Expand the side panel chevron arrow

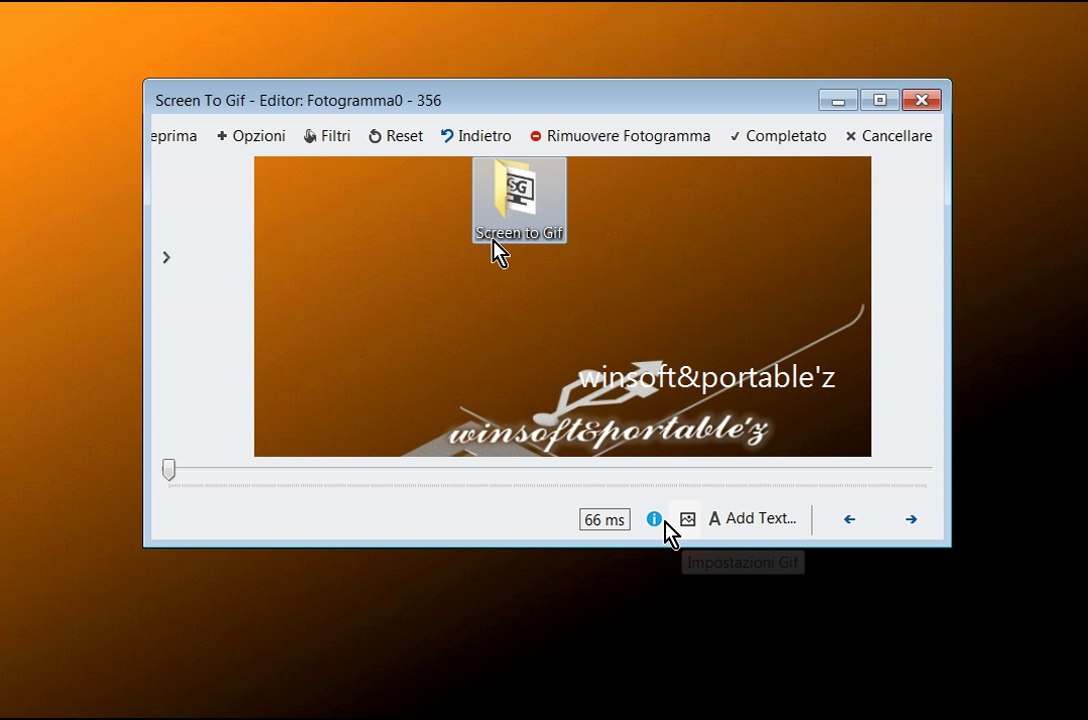click(167, 257)
